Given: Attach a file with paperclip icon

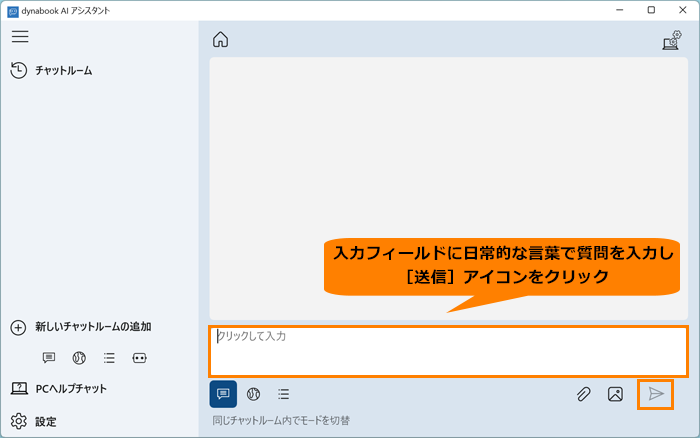Looking at the screenshot, I should (x=583, y=394).
